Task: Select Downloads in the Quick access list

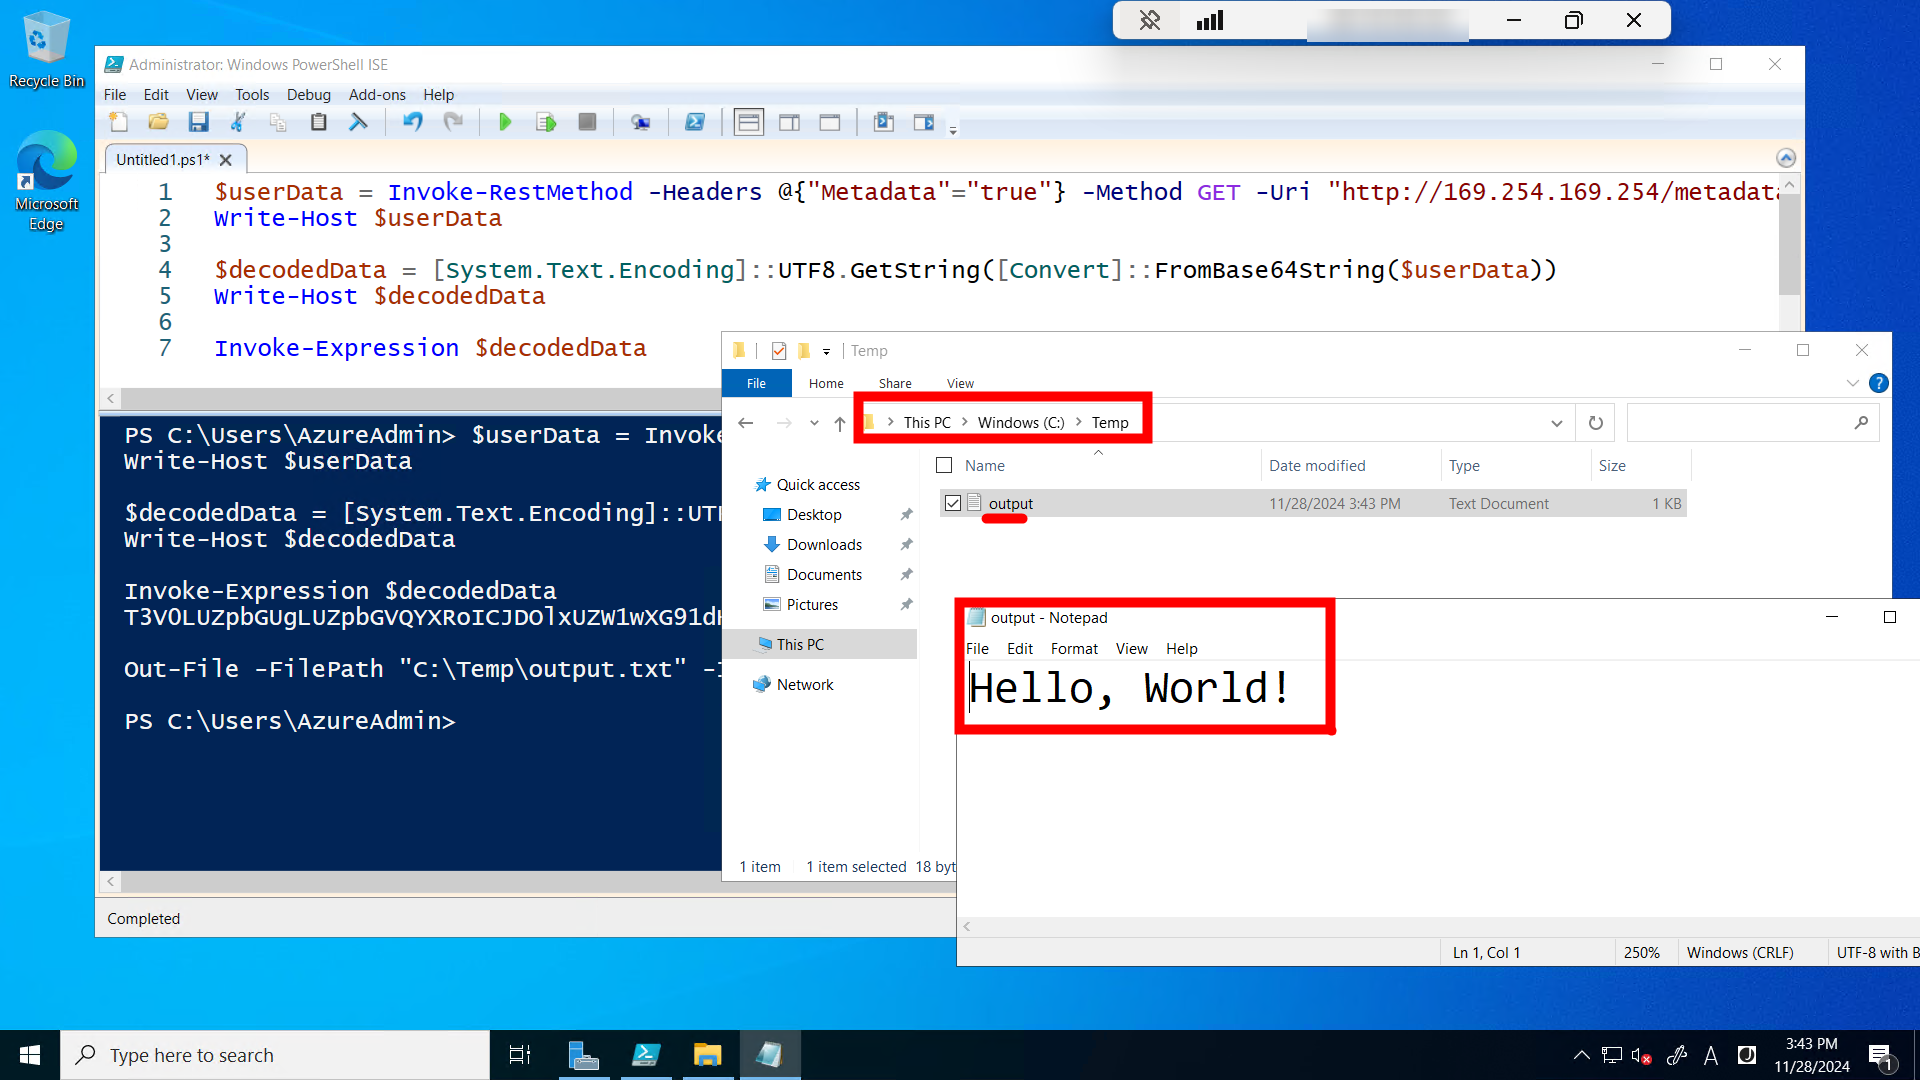Action: [x=823, y=544]
